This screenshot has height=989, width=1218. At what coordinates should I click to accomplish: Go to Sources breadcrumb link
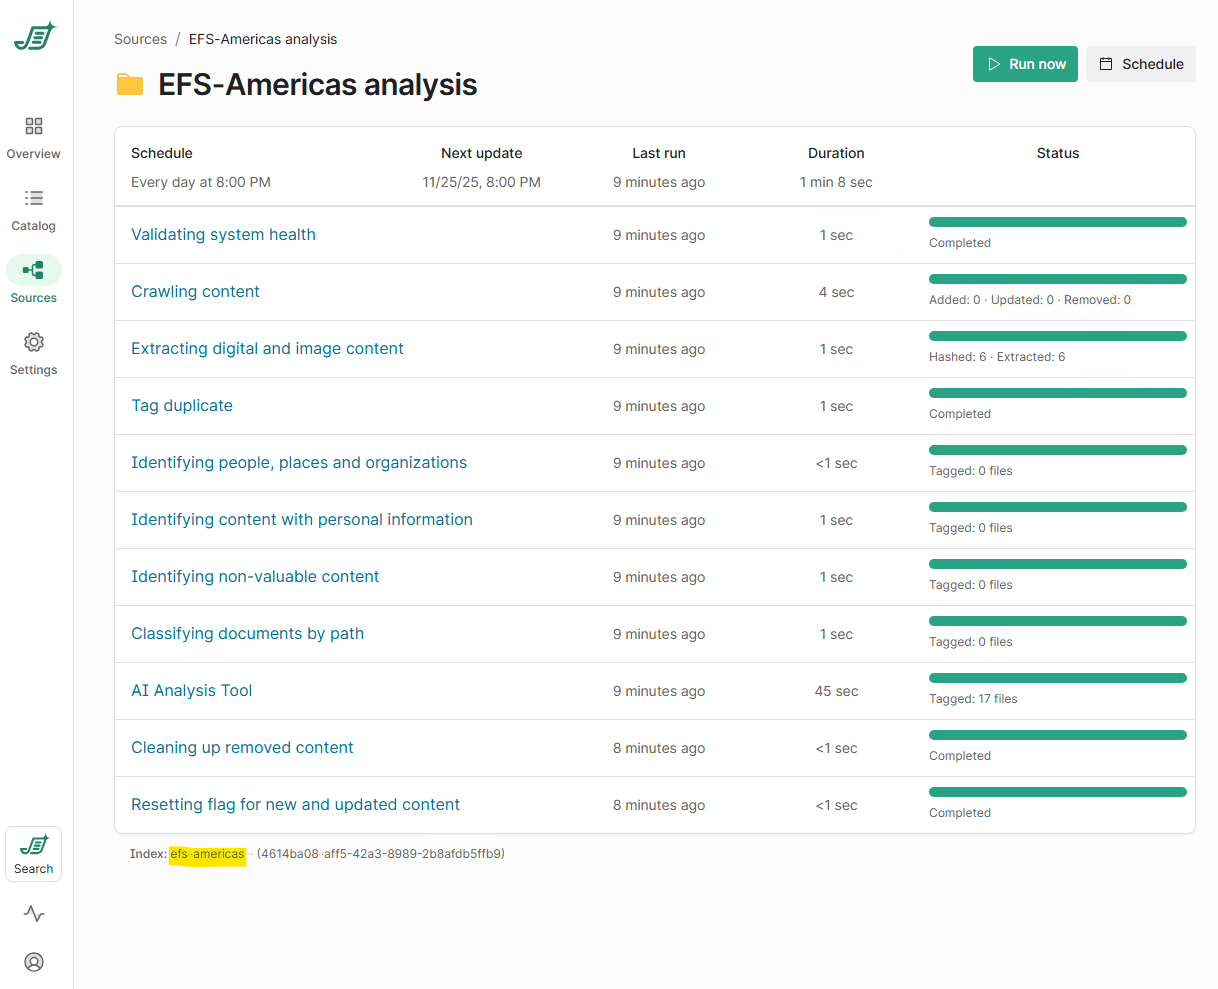point(140,39)
